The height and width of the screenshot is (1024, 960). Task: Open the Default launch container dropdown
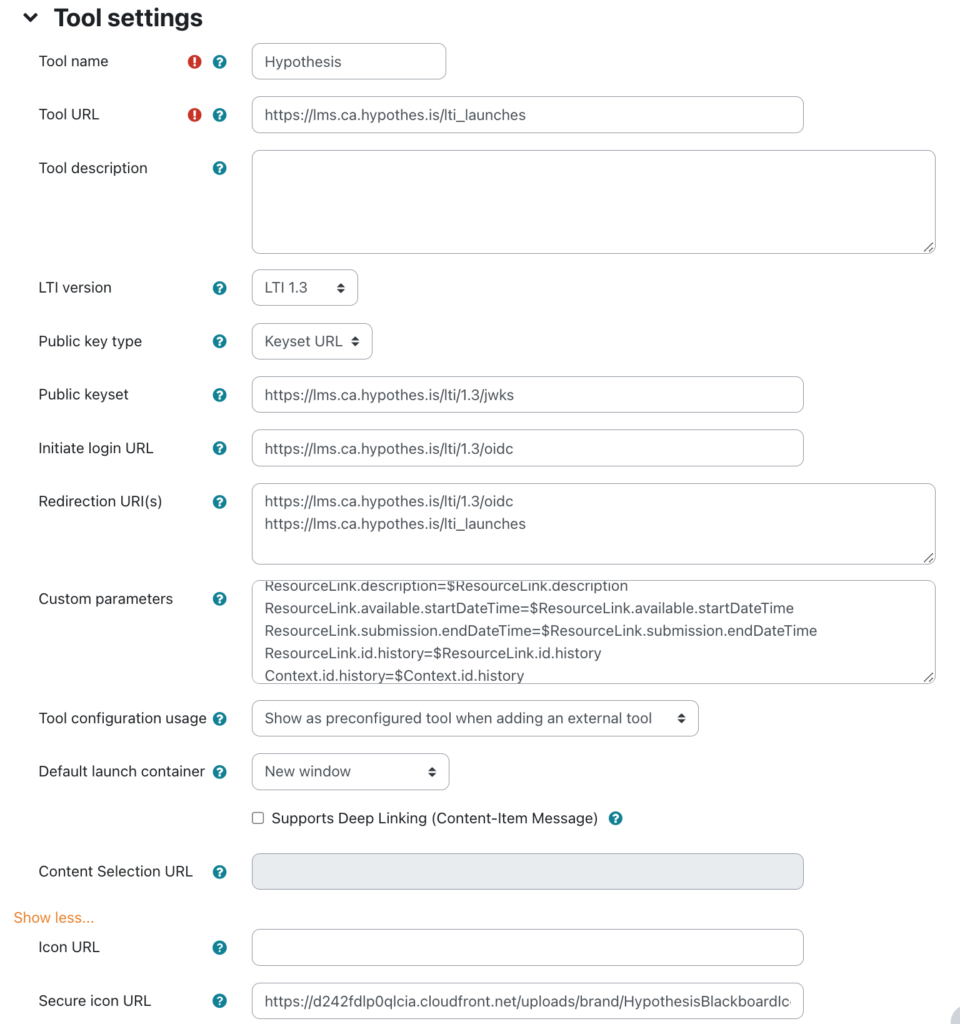pyautogui.click(x=350, y=771)
